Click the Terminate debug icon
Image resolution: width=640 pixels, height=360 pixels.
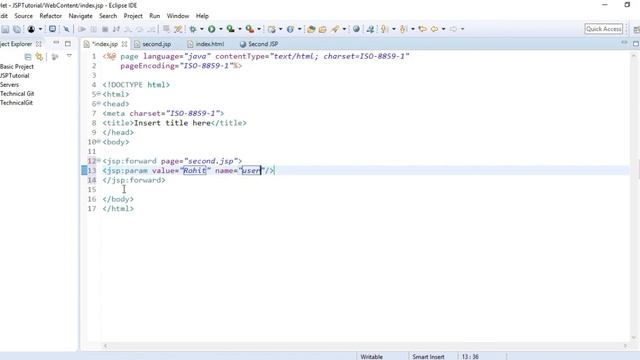click(x=105, y=29)
